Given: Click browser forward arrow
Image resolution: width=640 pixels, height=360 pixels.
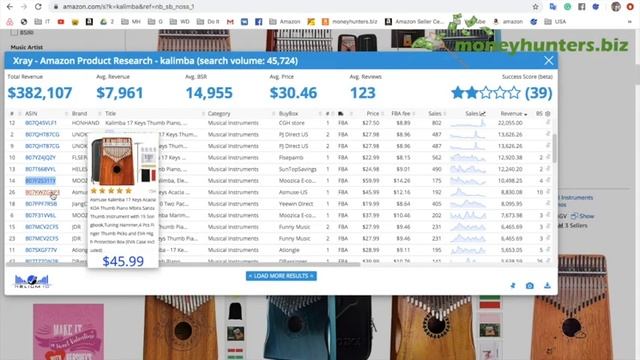Looking at the screenshot, I should pyautogui.click(x=24, y=7).
